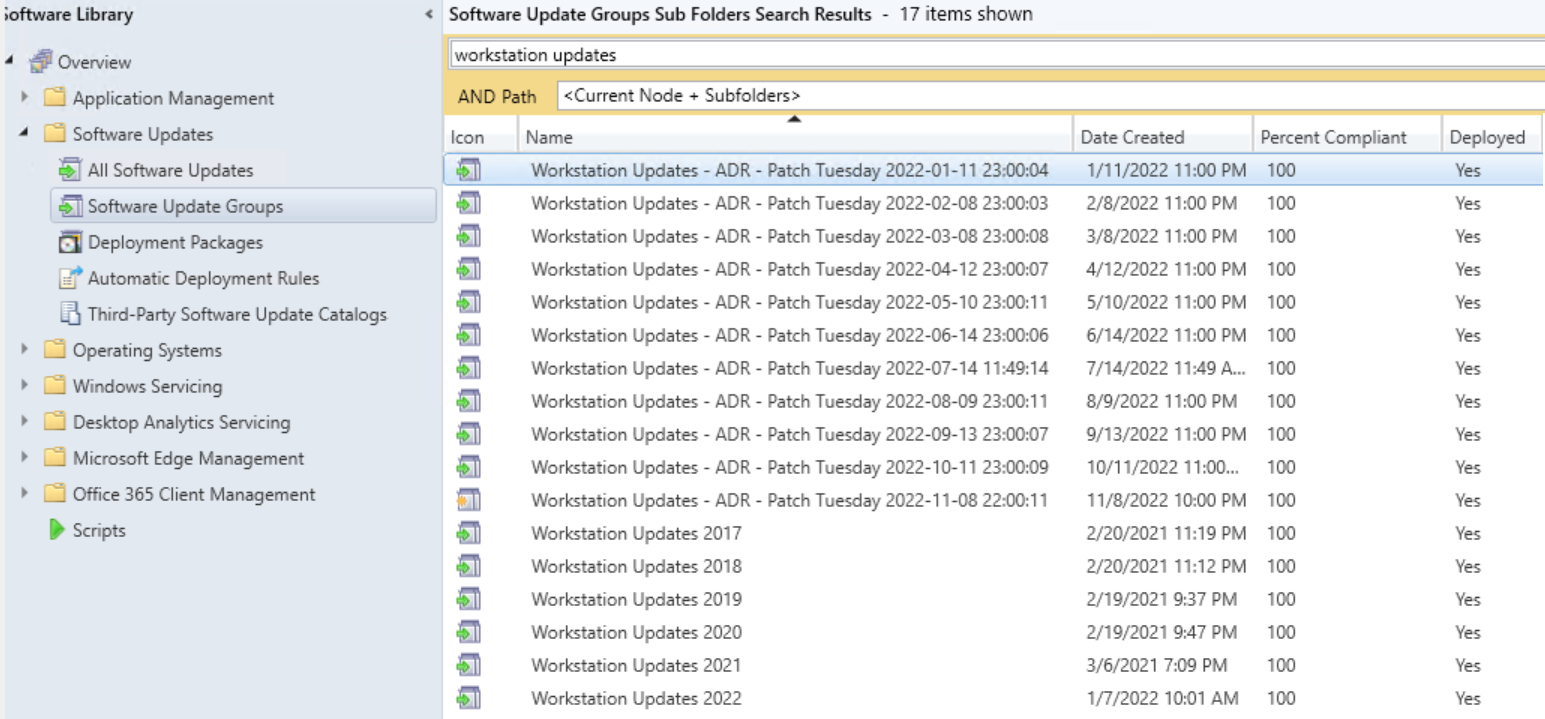Expand the Windows Servicing node

point(24,386)
